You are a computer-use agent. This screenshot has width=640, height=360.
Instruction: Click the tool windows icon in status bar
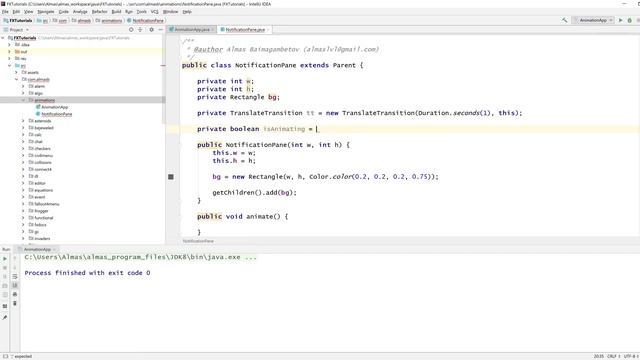[x=5, y=356]
